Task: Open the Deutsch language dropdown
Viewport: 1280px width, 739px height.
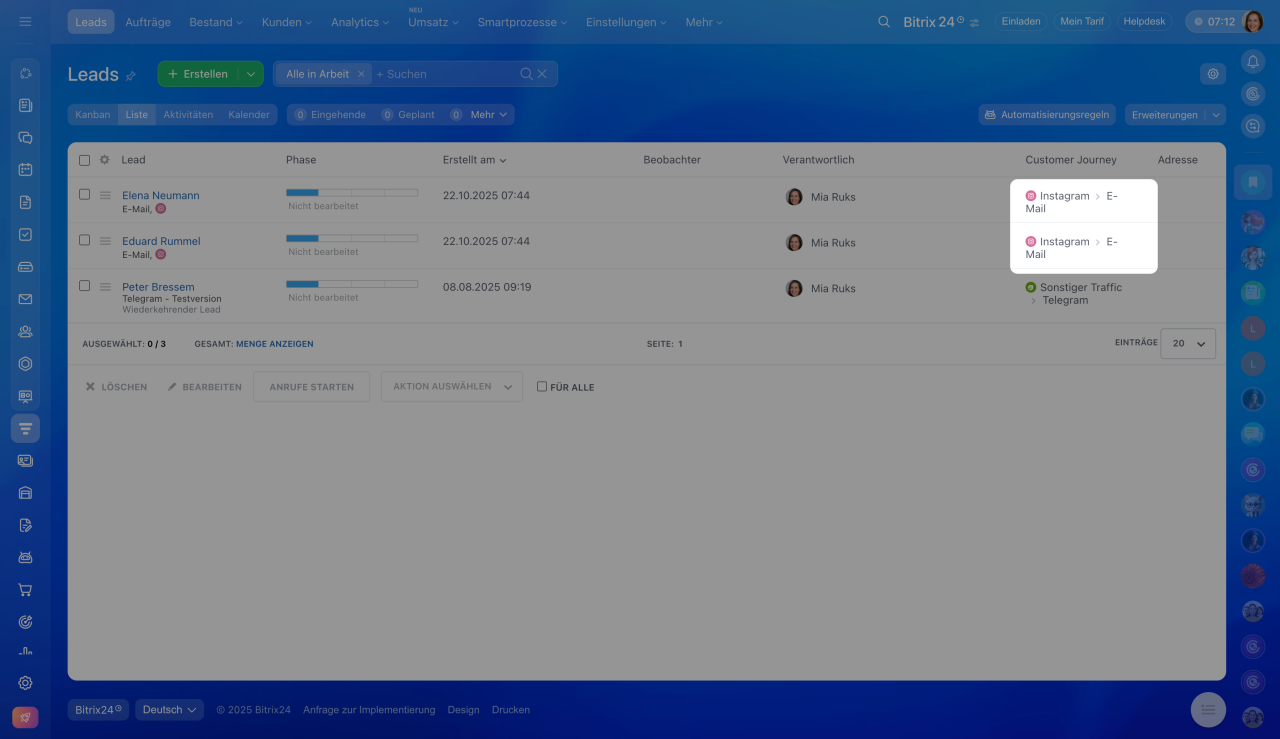Action: click(169, 710)
